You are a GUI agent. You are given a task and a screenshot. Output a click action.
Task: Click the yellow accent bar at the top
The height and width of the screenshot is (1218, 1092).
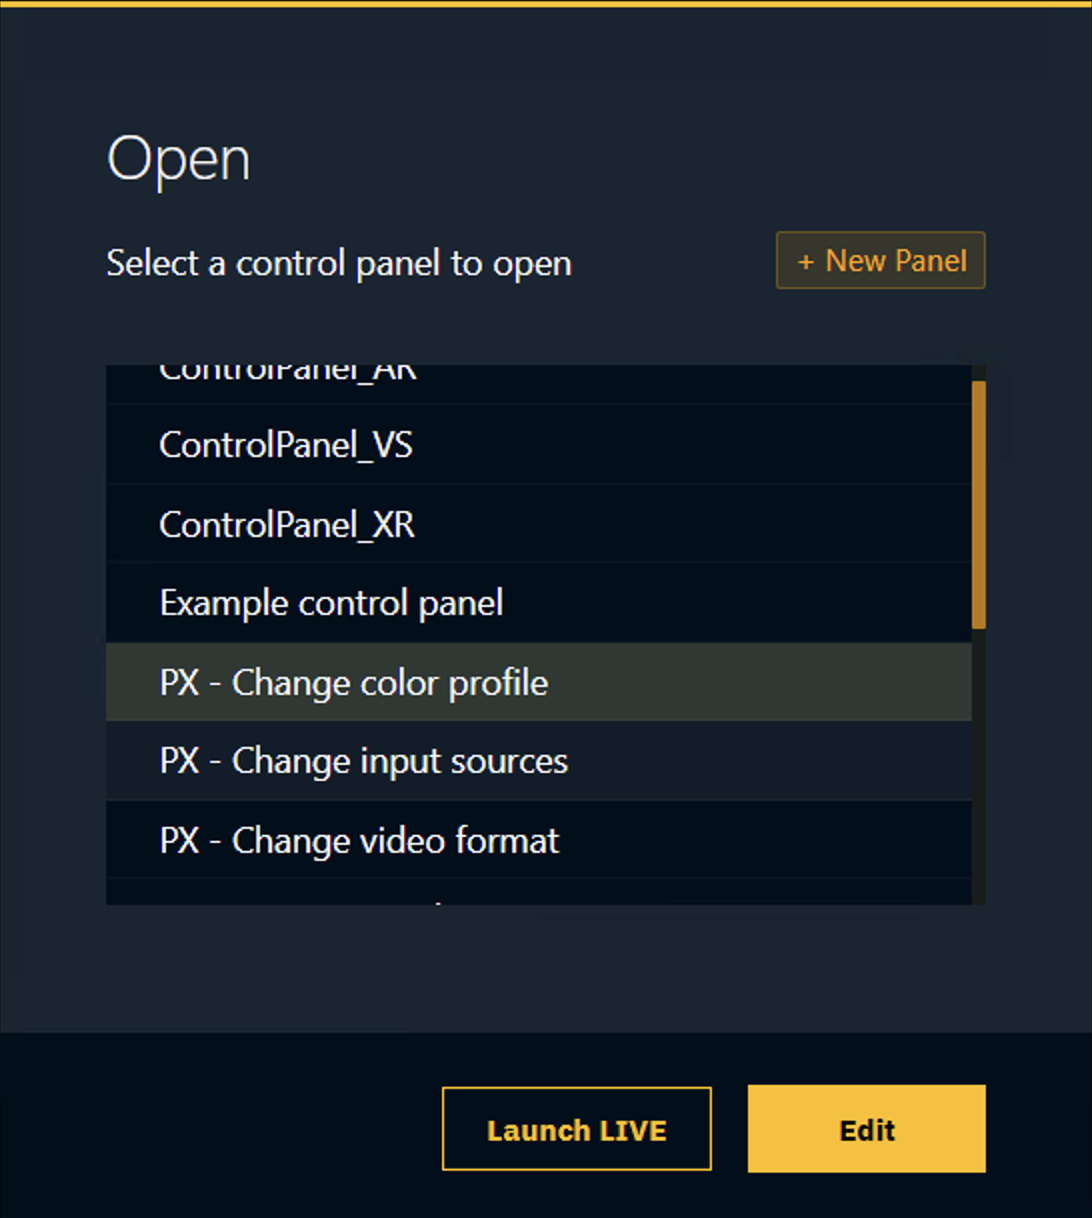tap(546, 4)
